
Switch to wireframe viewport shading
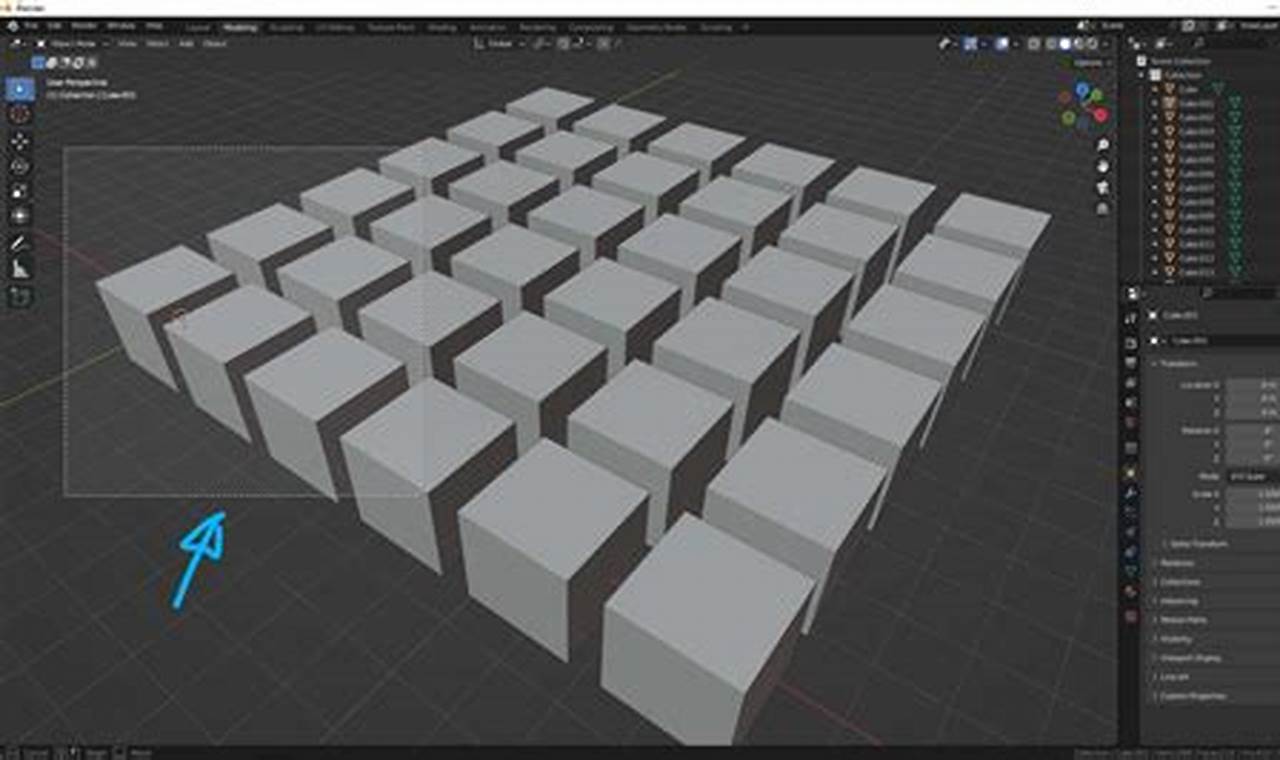tap(1049, 44)
